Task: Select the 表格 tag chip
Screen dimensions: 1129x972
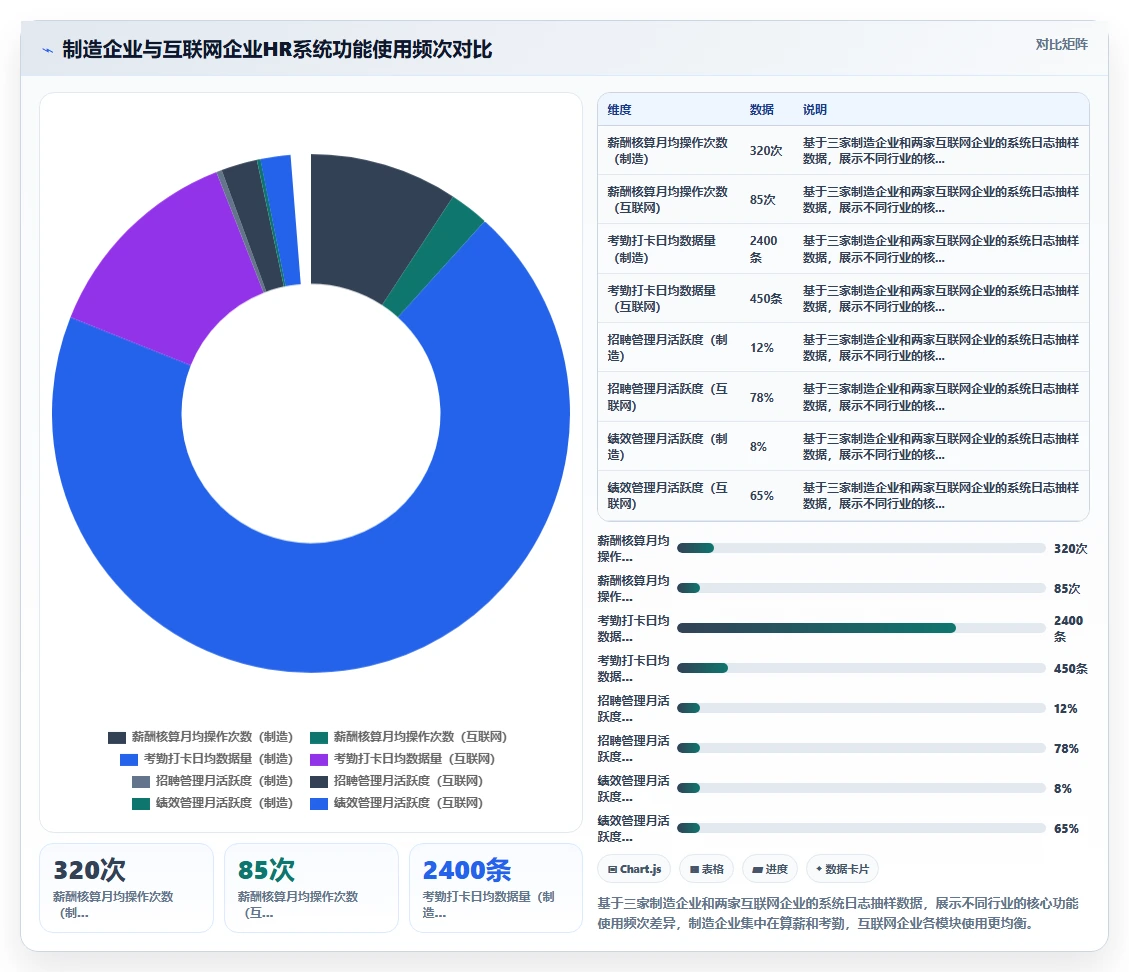Action: (x=706, y=869)
